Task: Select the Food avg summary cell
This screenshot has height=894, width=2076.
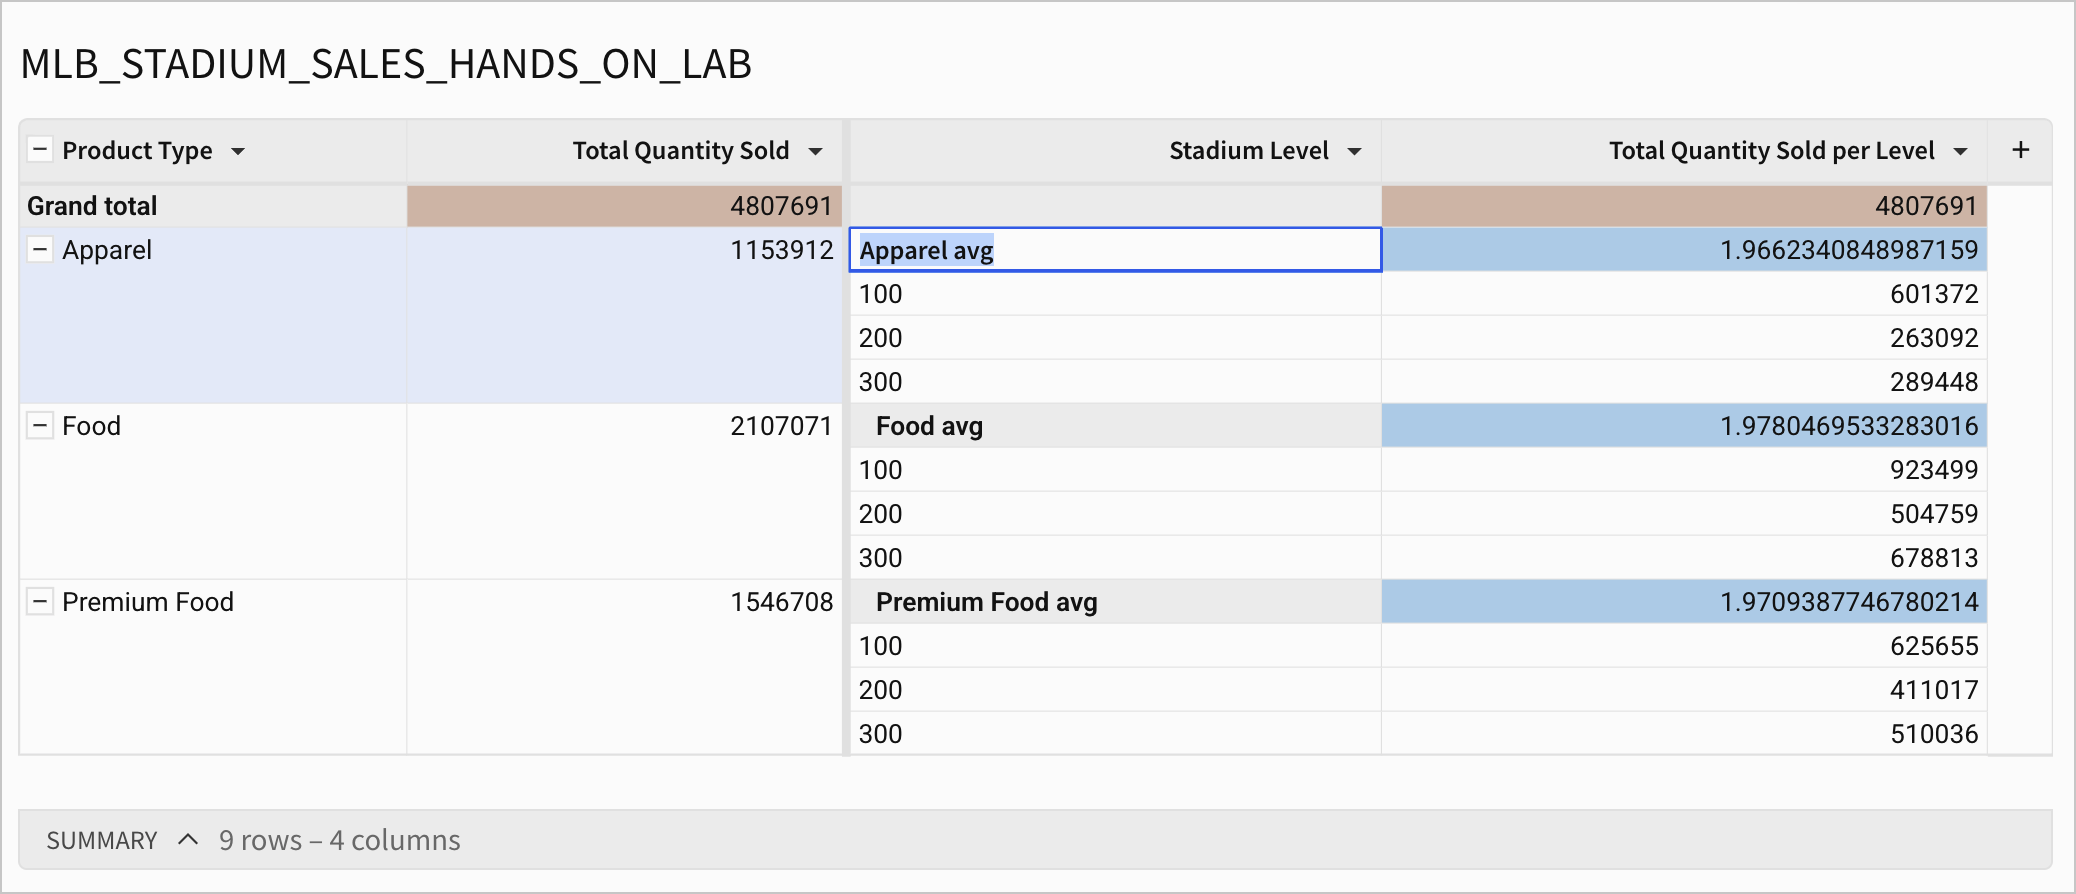Action: pyautogui.click(x=1115, y=426)
